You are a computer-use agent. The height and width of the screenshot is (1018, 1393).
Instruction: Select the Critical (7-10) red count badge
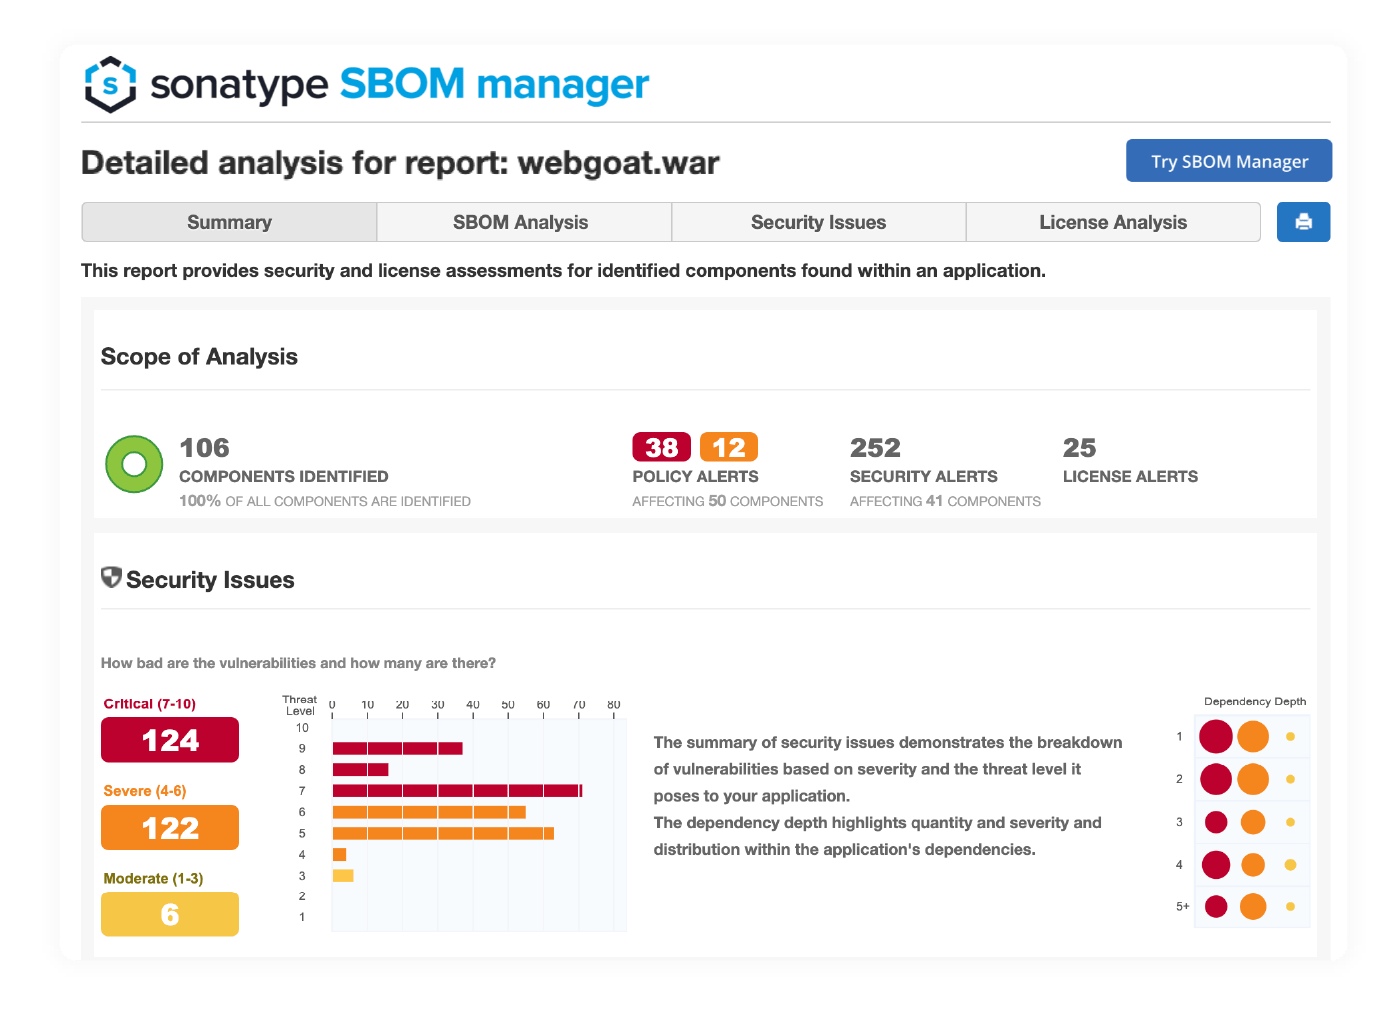(x=169, y=740)
